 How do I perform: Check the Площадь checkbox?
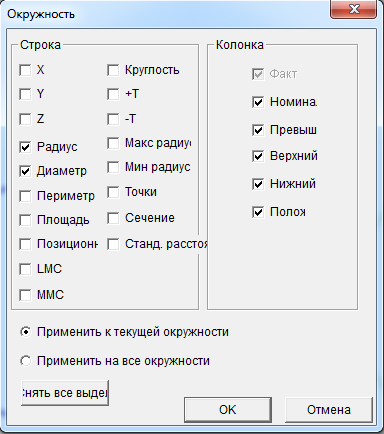pyautogui.click(x=25, y=220)
